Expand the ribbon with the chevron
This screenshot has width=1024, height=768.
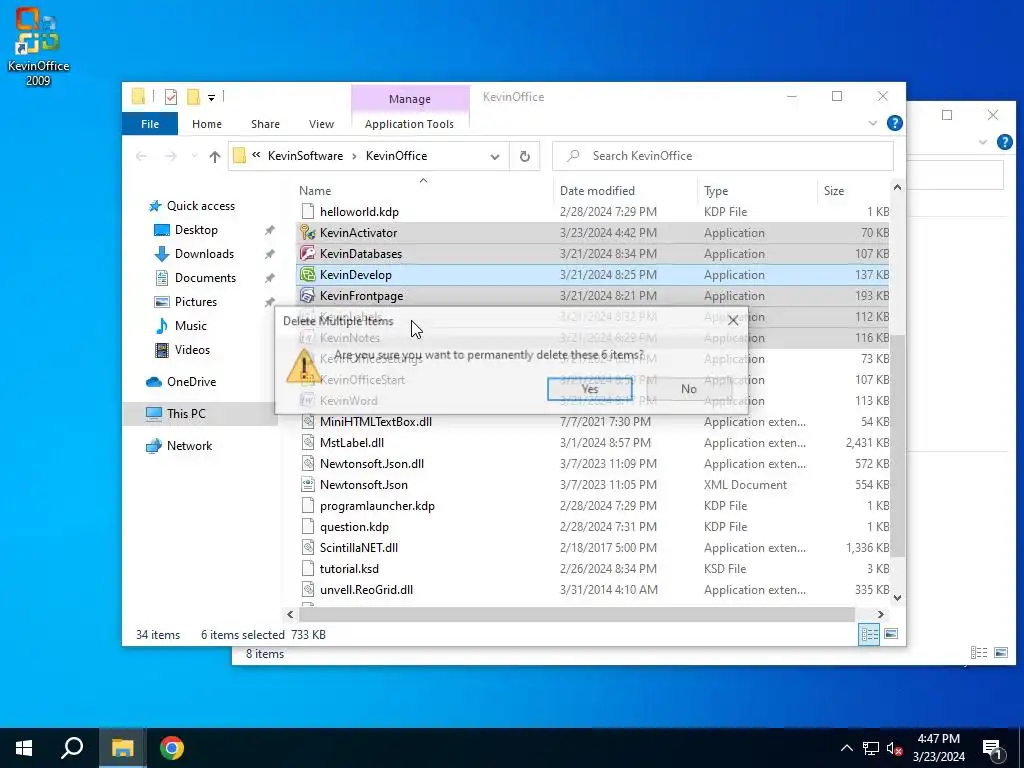click(x=872, y=123)
